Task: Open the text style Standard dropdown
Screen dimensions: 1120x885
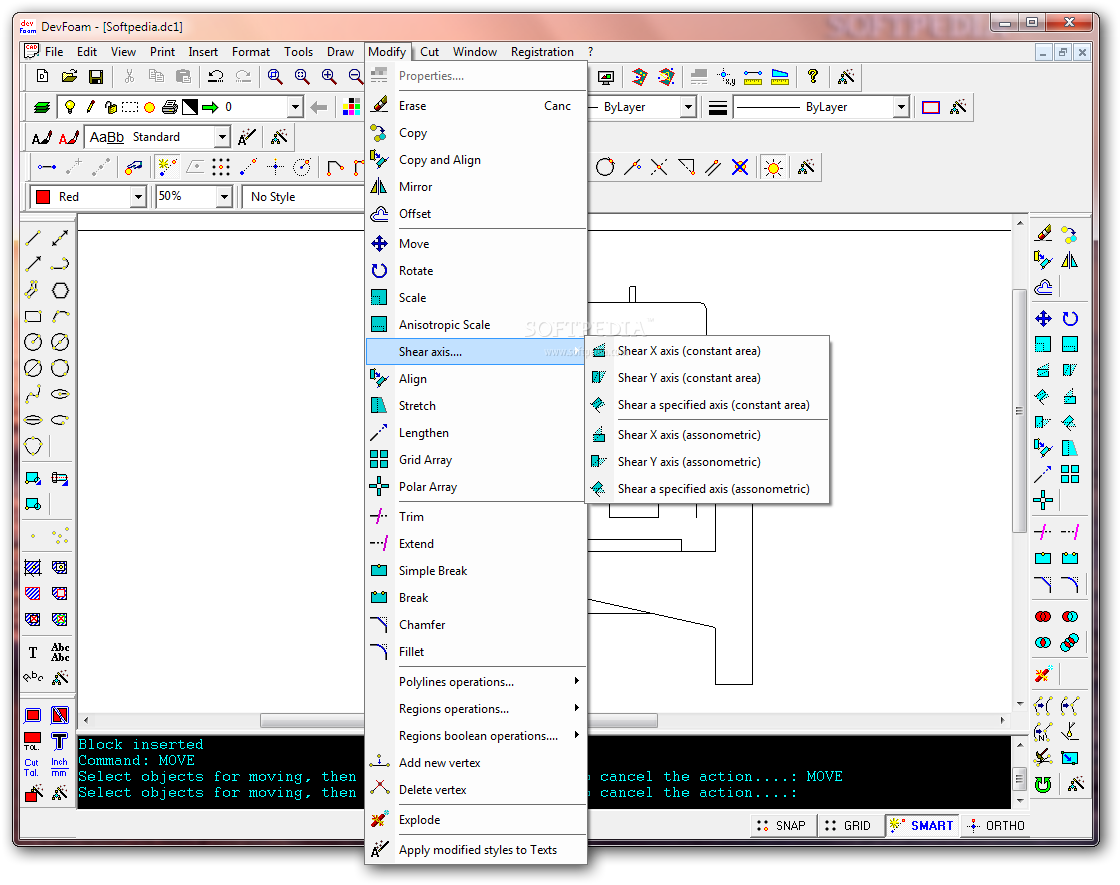Action: 222,137
